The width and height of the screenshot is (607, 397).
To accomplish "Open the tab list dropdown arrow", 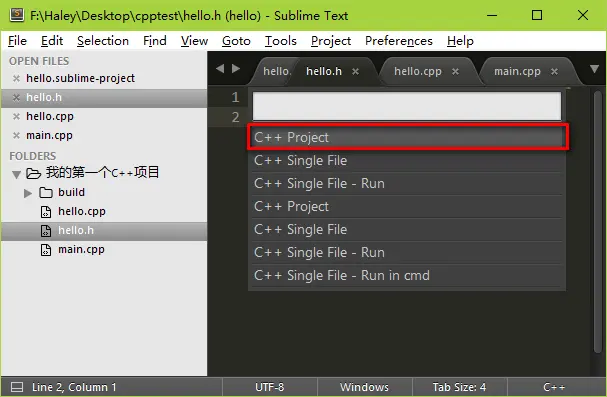I will click(594, 69).
